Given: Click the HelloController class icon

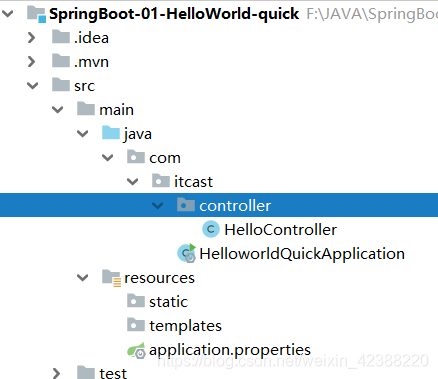Looking at the screenshot, I should point(211,229).
